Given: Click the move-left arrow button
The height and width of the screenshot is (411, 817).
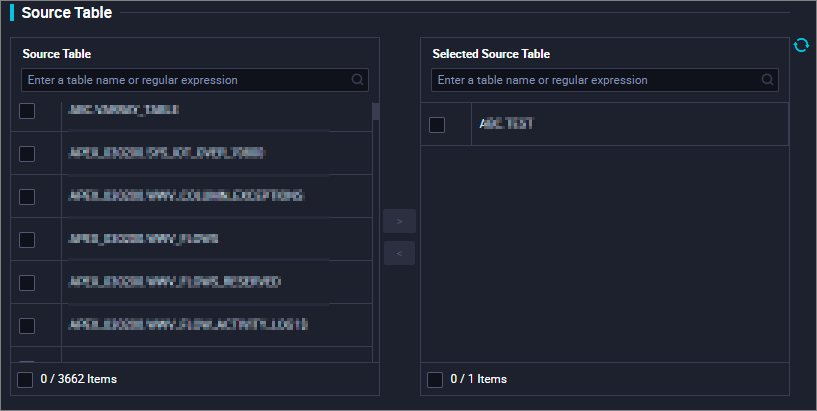Looking at the screenshot, I should point(400,253).
